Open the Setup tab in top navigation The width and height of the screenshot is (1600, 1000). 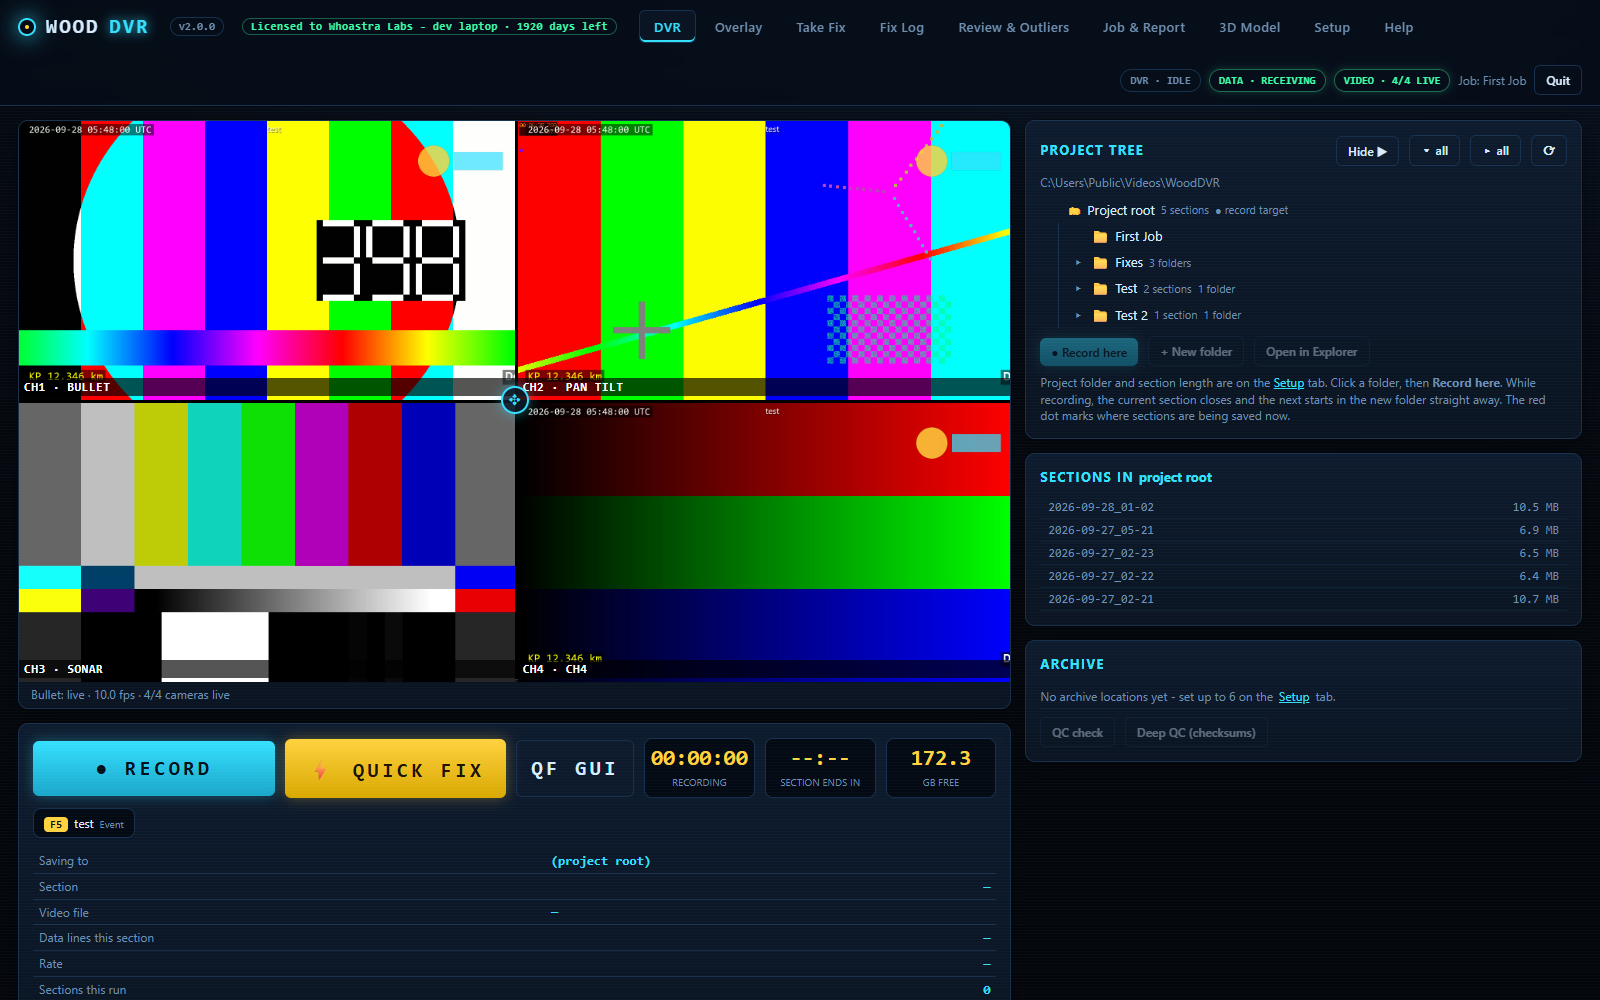pyautogui.click(x=1332, y=27)
